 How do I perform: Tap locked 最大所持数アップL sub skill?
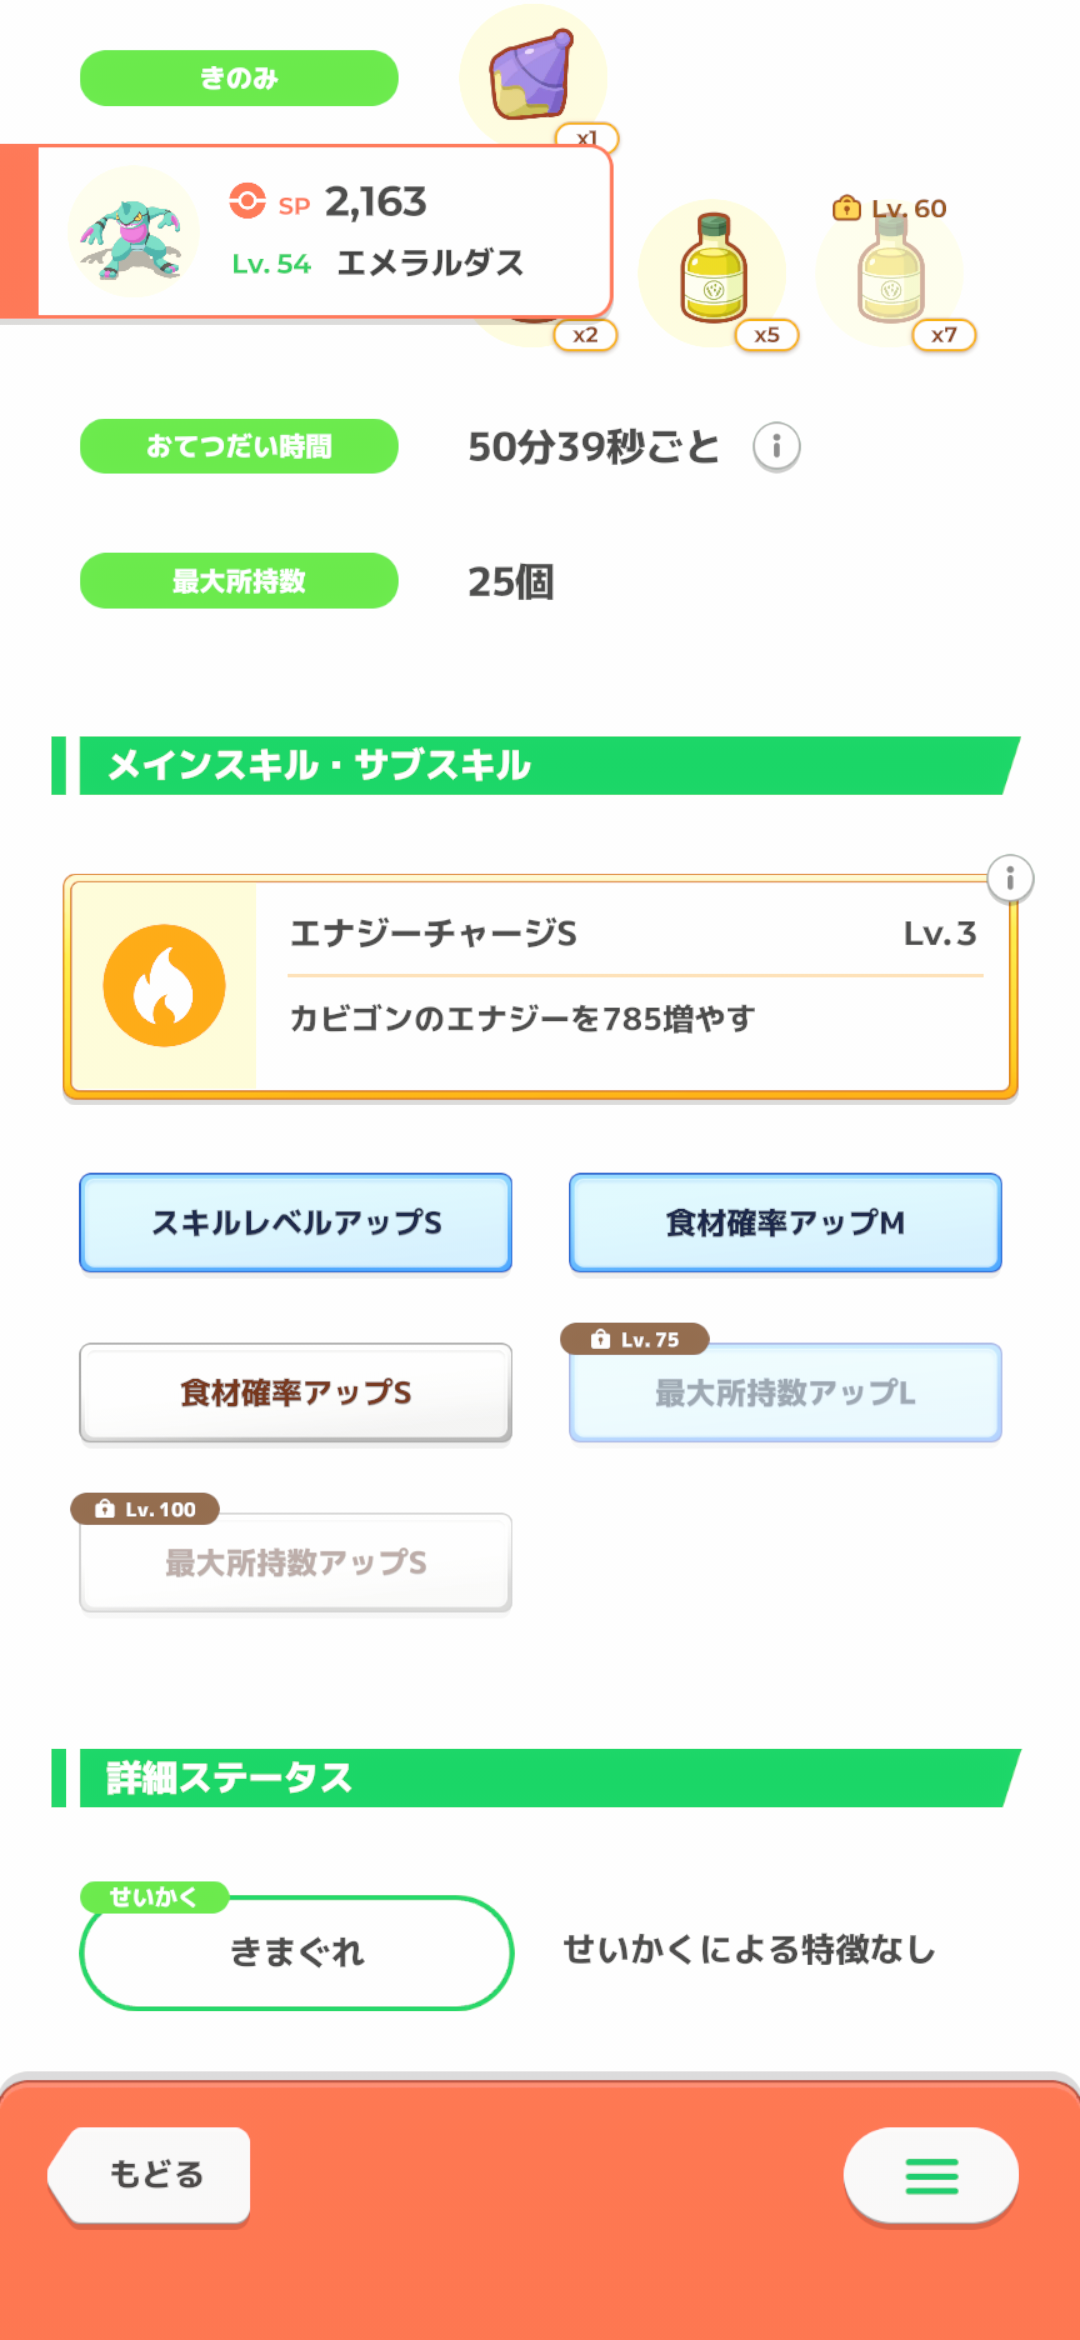tap(785, 1392)
